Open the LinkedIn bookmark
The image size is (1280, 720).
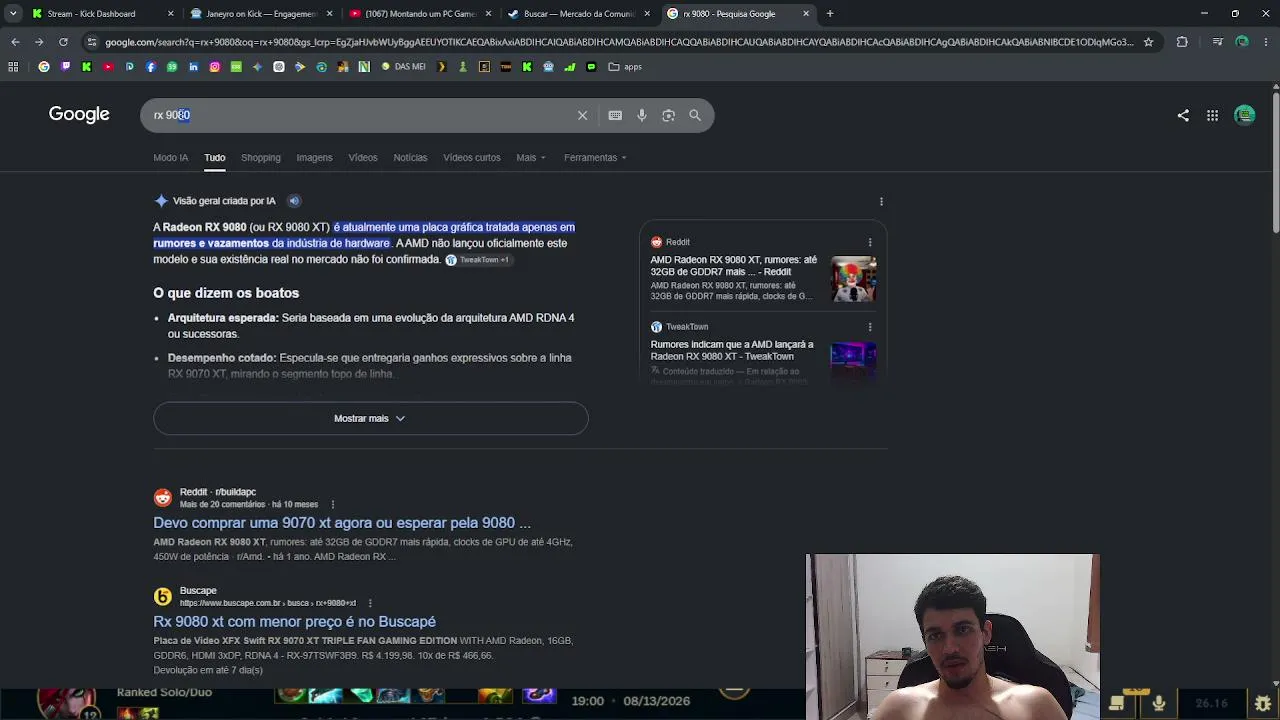pos(193,67)
